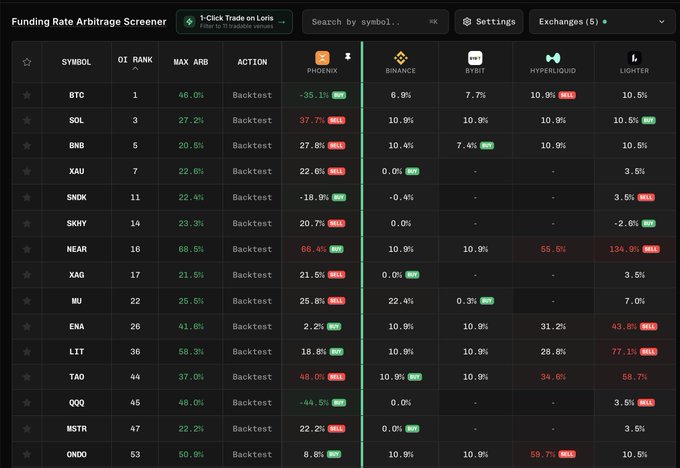Star the BNB row
Image resolution: width=680 pixels, height=468 pixels.
tap(27, 145)
